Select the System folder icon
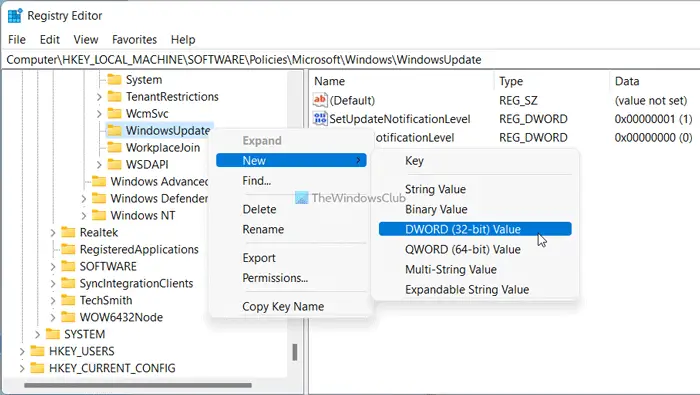The width and height of the screenshot is (700, 395). click(114, 80)
